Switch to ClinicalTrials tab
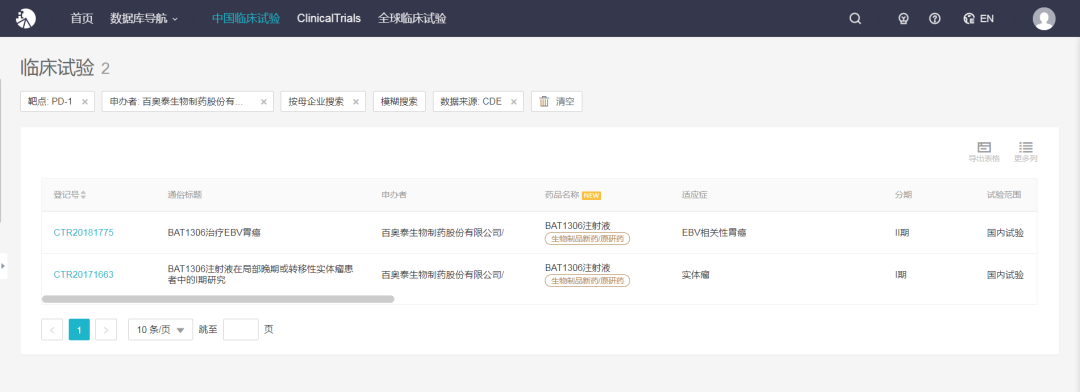 329,19
